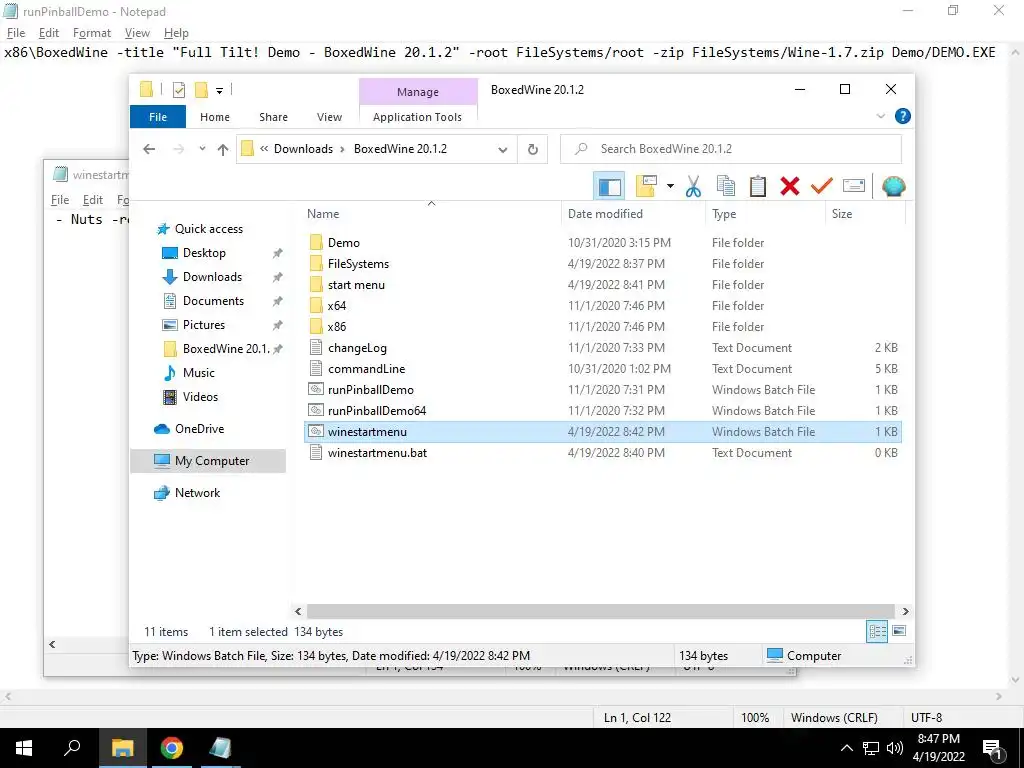Viewport: 1024px width, 768px height.
Task: Switch to the Share ribbon tab
Action: point(273,117)
